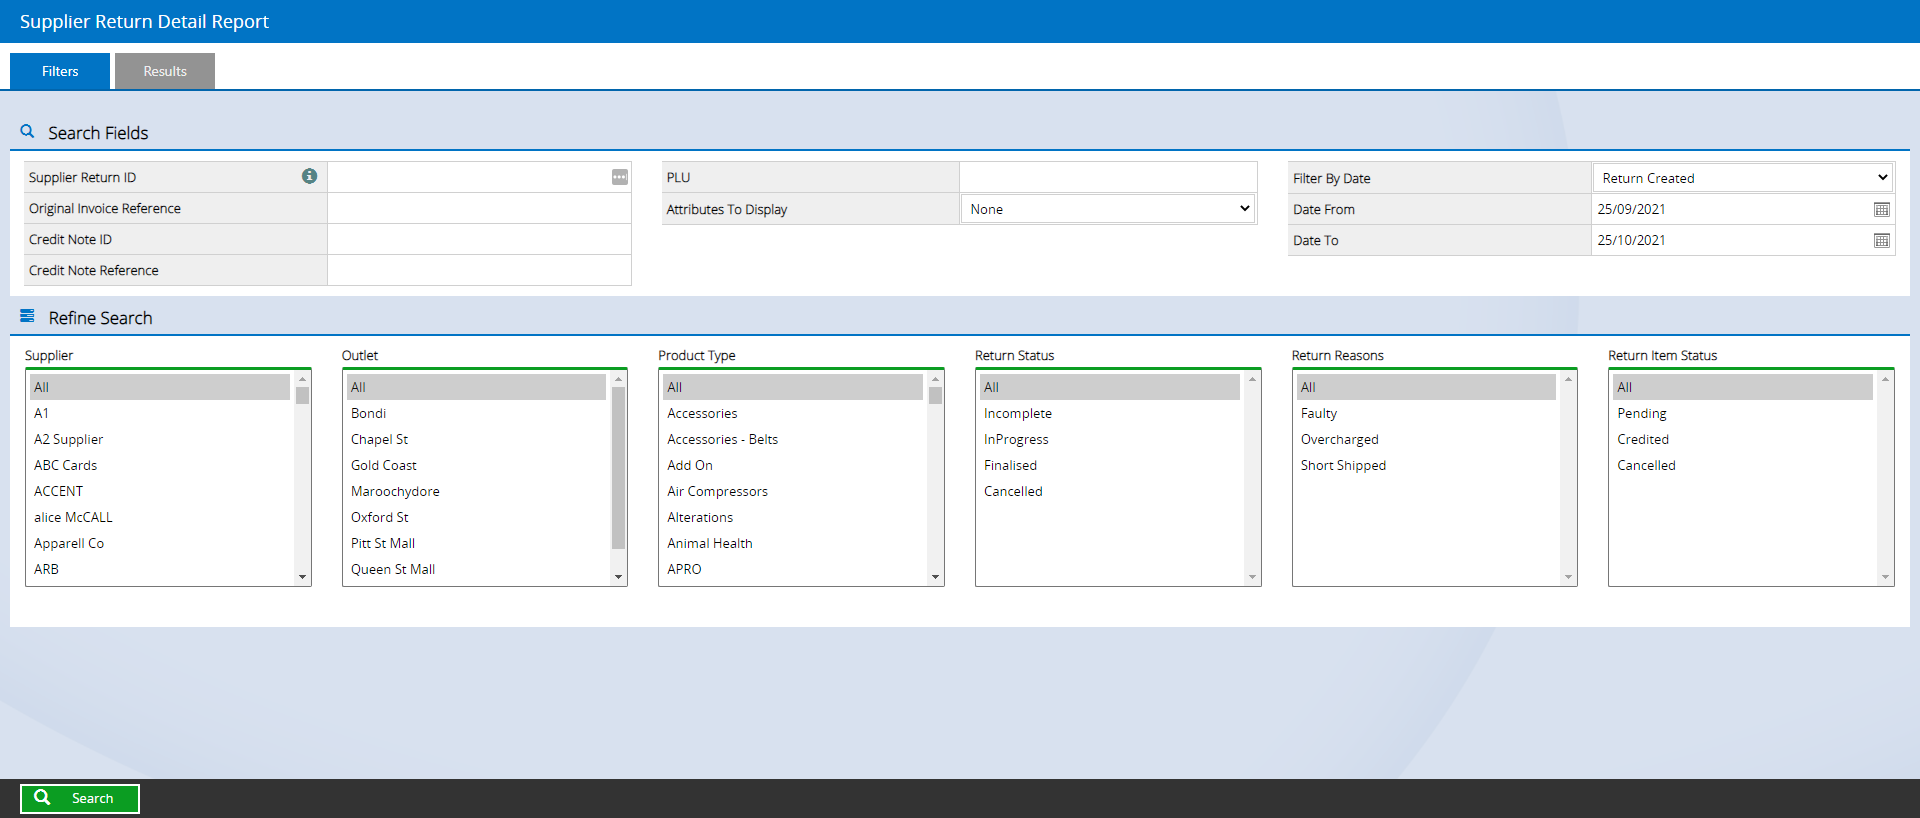Select All in the Outlet list
The width and height of the screenshot is (1920, 818).
click(476, 387)
